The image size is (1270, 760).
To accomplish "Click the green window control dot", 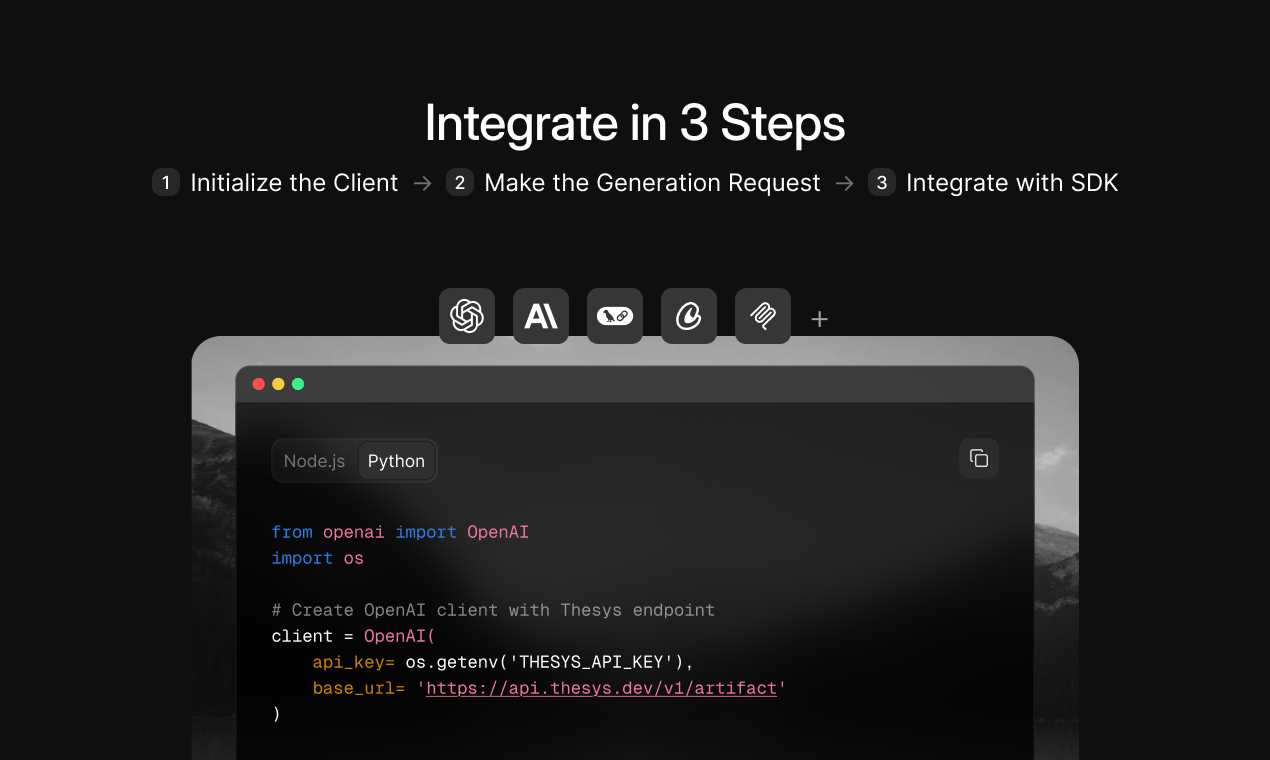I will click(297, 383).
